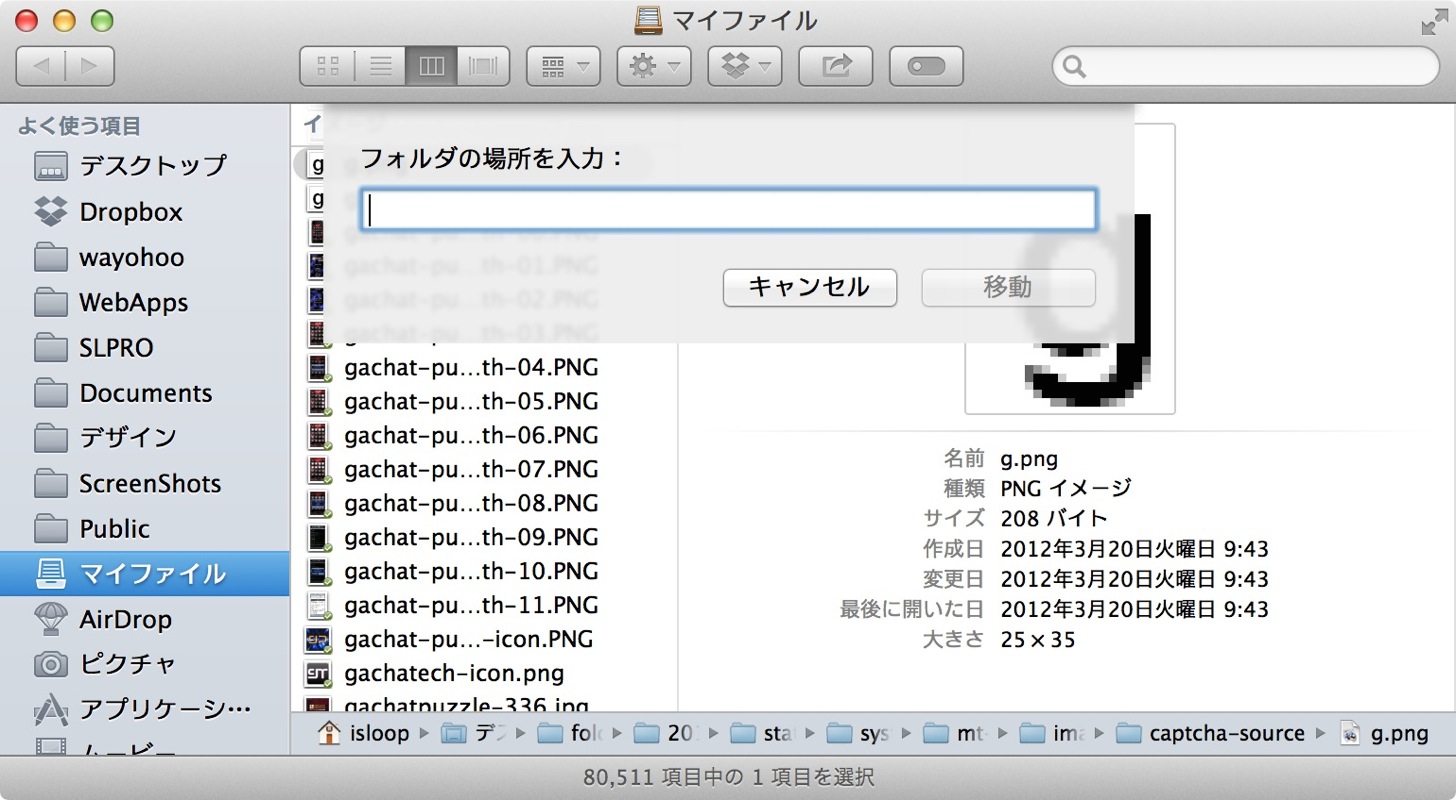Go forward with the right arrow button
Image resolution: width=1456 pixels, height=800 pixels.
pos(90,67)
